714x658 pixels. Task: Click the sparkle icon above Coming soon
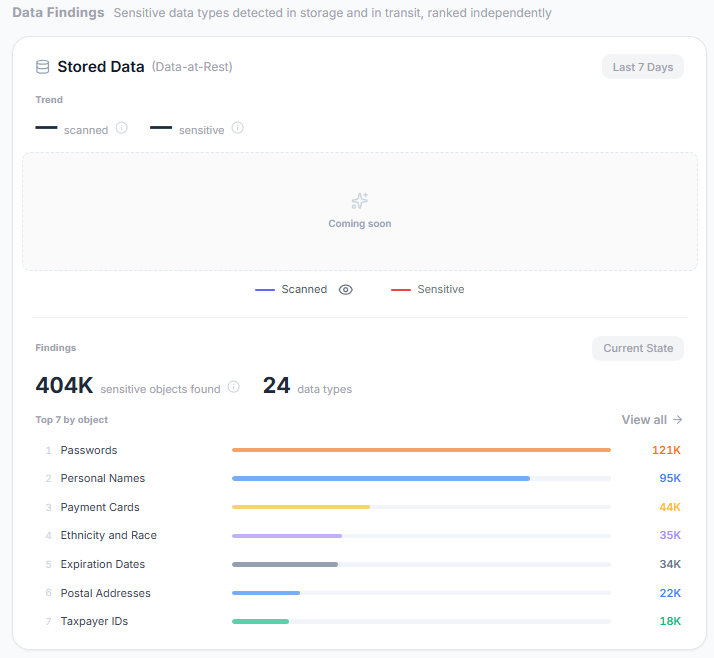(360, 201)
